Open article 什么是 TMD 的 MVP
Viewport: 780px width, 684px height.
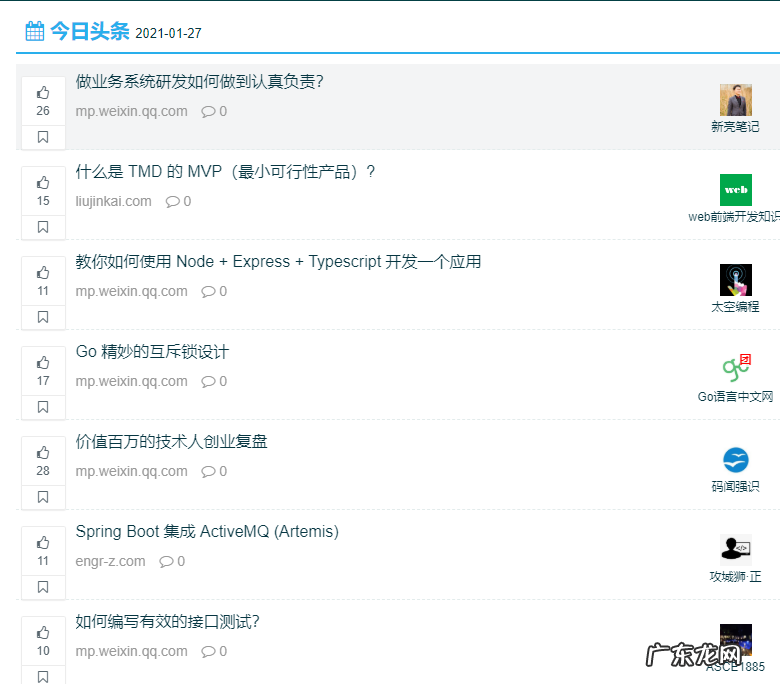click(x=225, y=172)
